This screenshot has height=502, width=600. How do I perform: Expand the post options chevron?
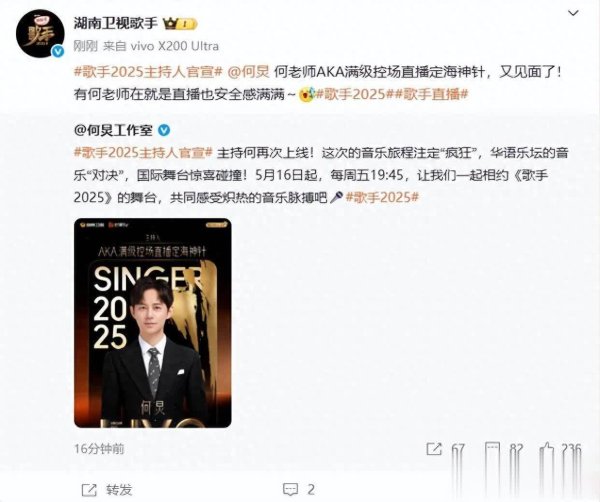[x=573, y=13]
